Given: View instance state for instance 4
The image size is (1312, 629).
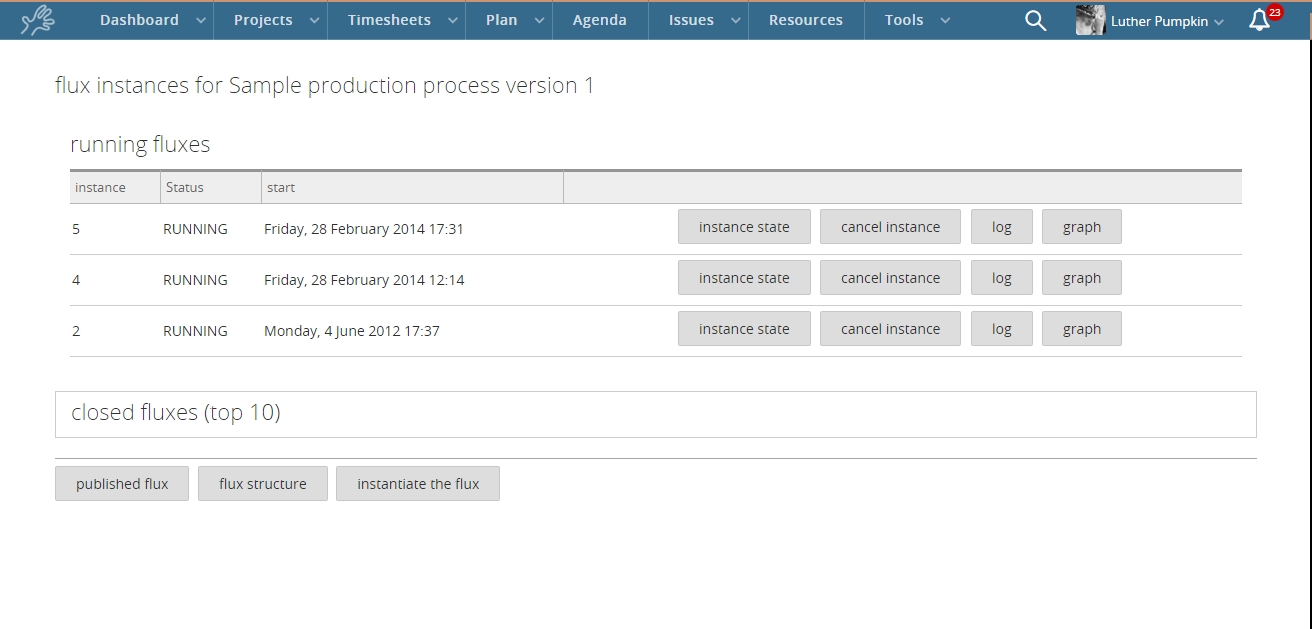Looking at the screenshot, I should click(744, 278).
